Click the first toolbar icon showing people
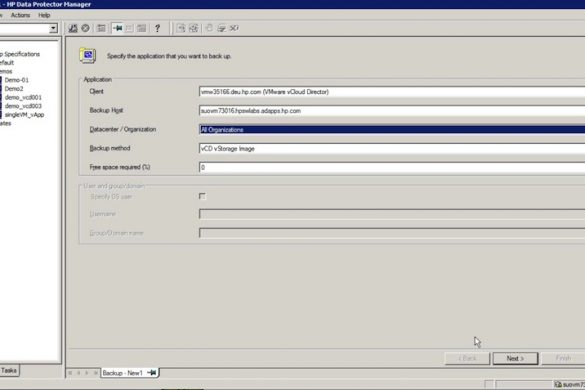 (x=73, y=28)
